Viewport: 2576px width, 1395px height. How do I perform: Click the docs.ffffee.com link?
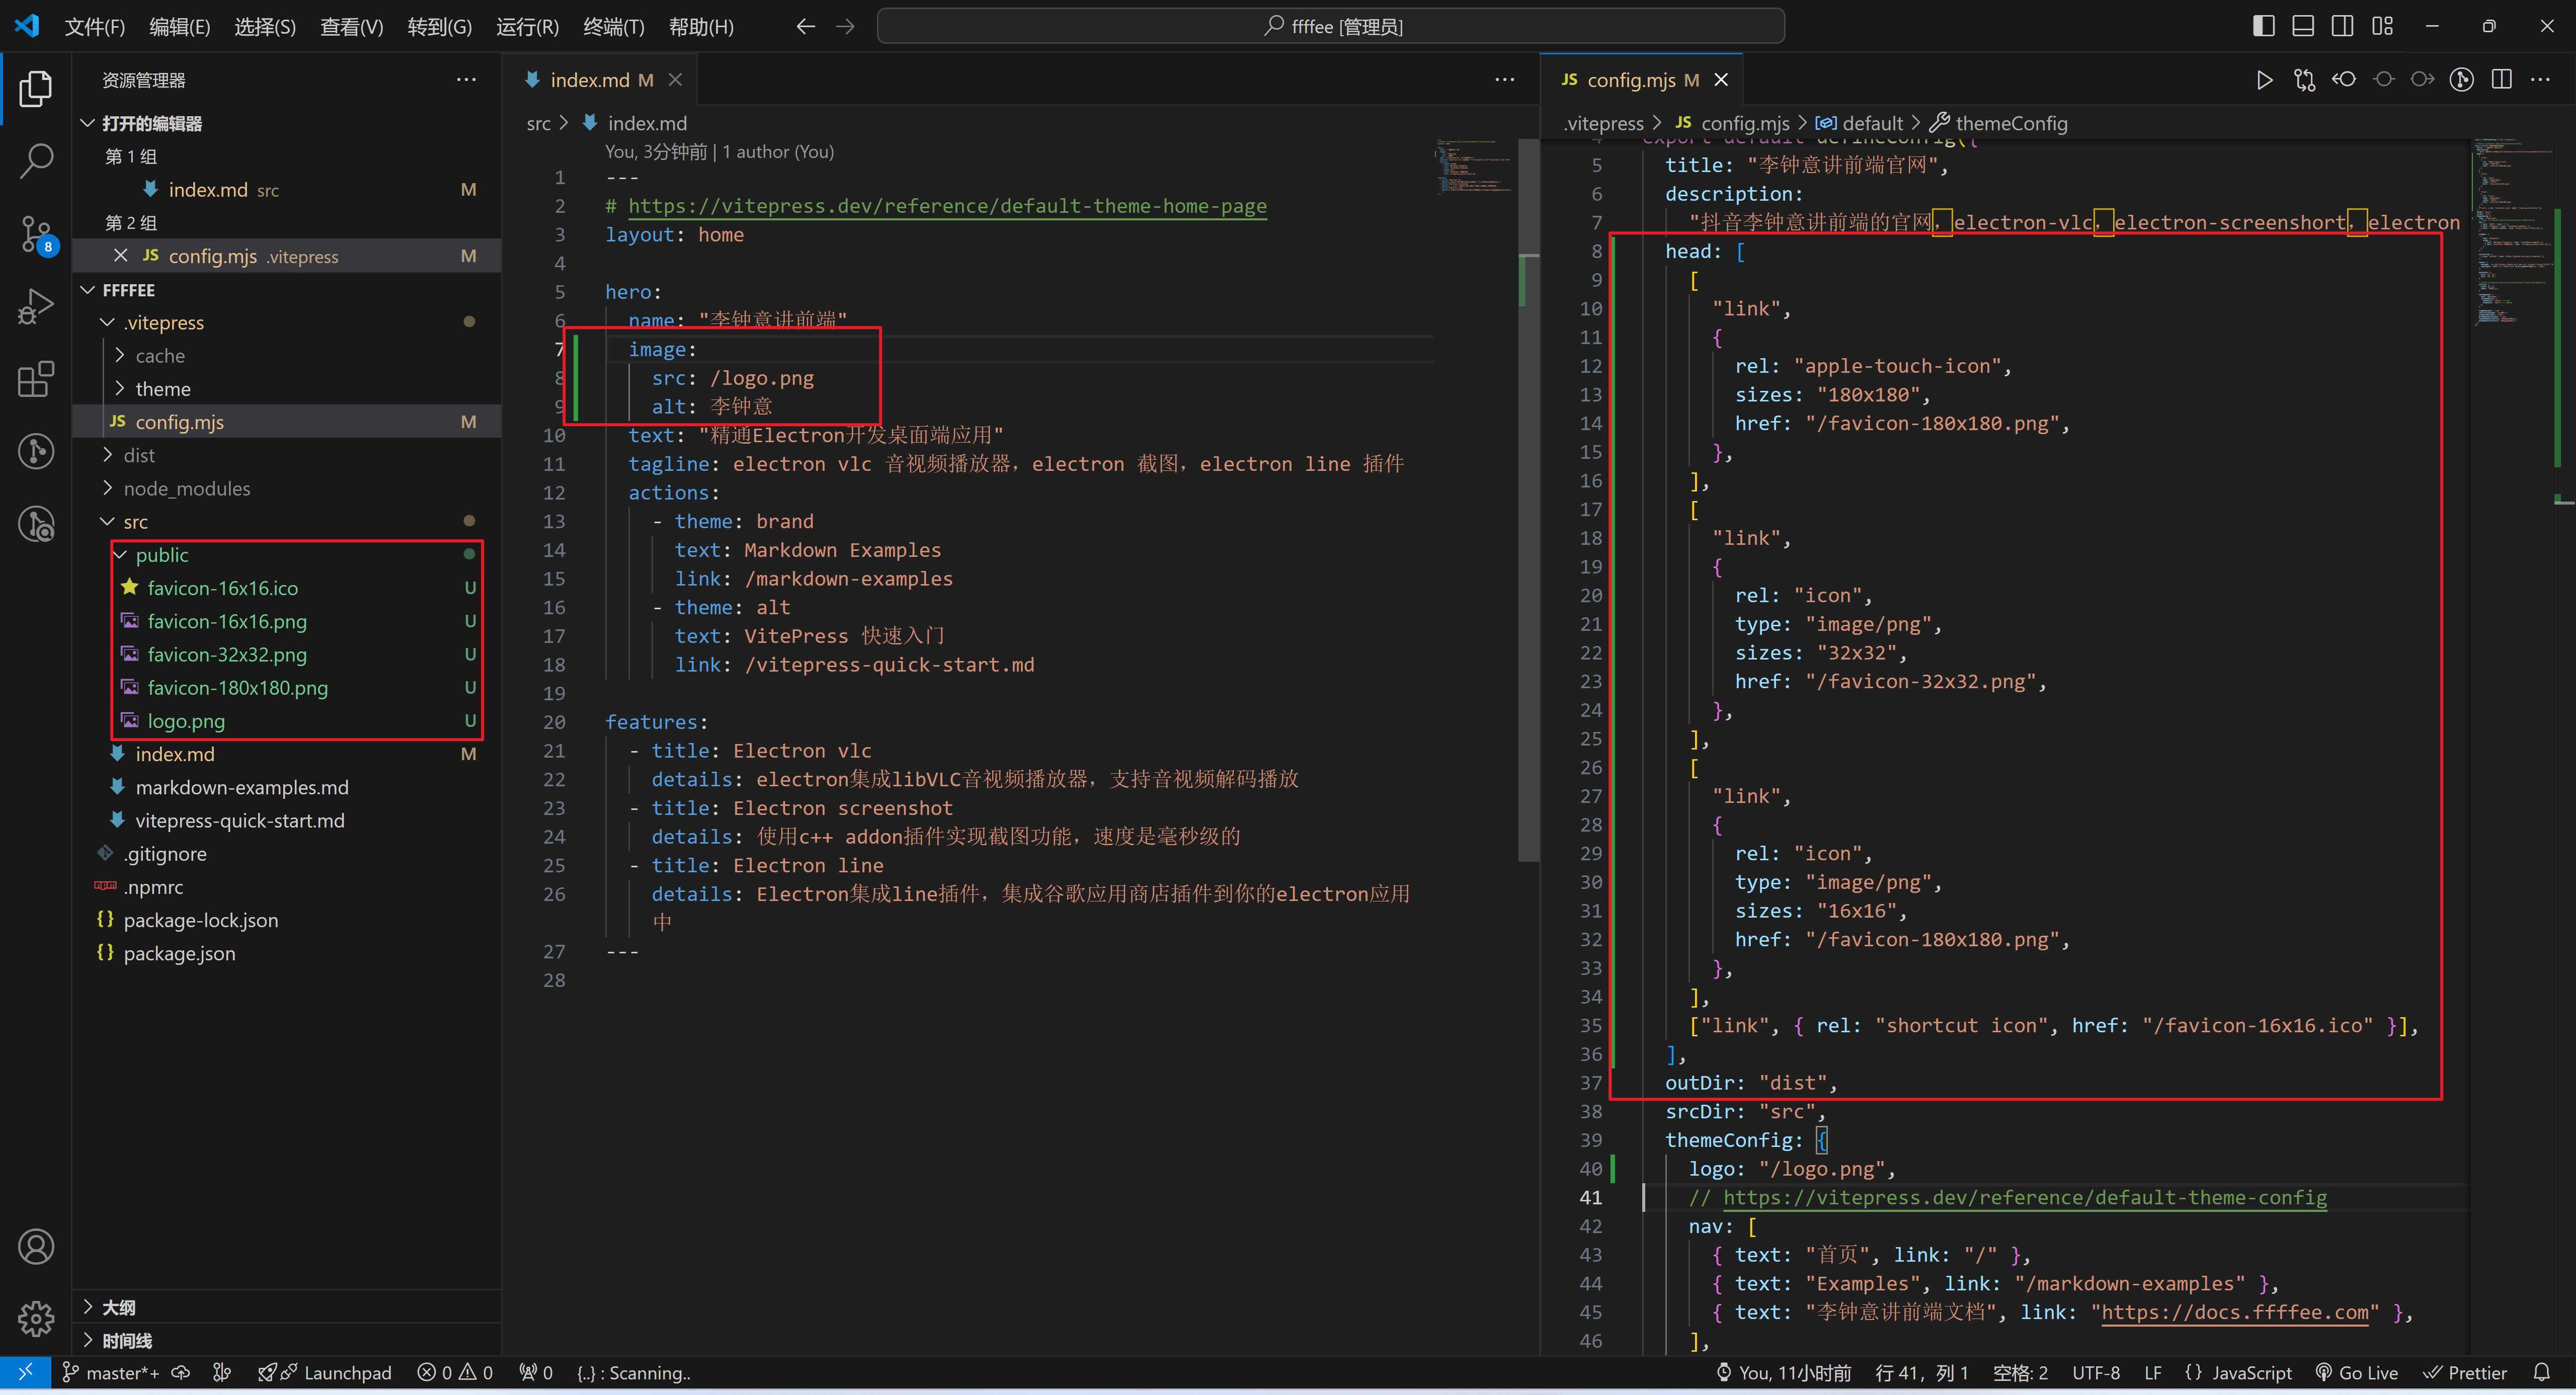tap(2235, 1312)
